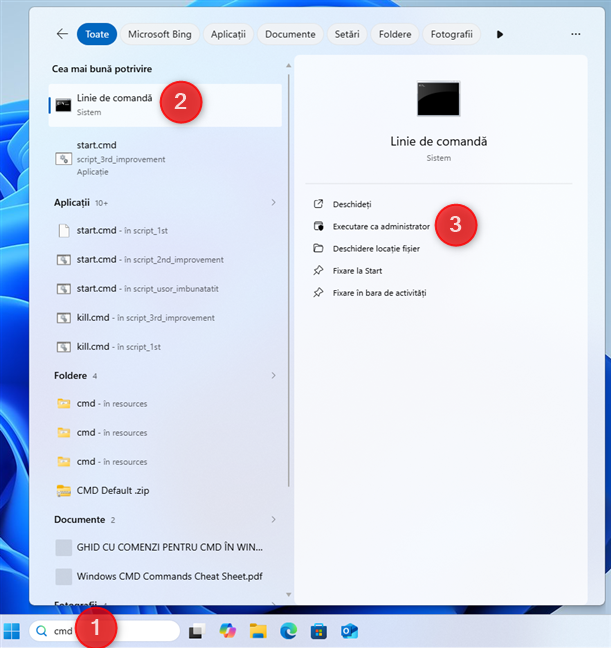Open the three-dot options menu
Screen dimensions: 611x648
pos(575,34)
